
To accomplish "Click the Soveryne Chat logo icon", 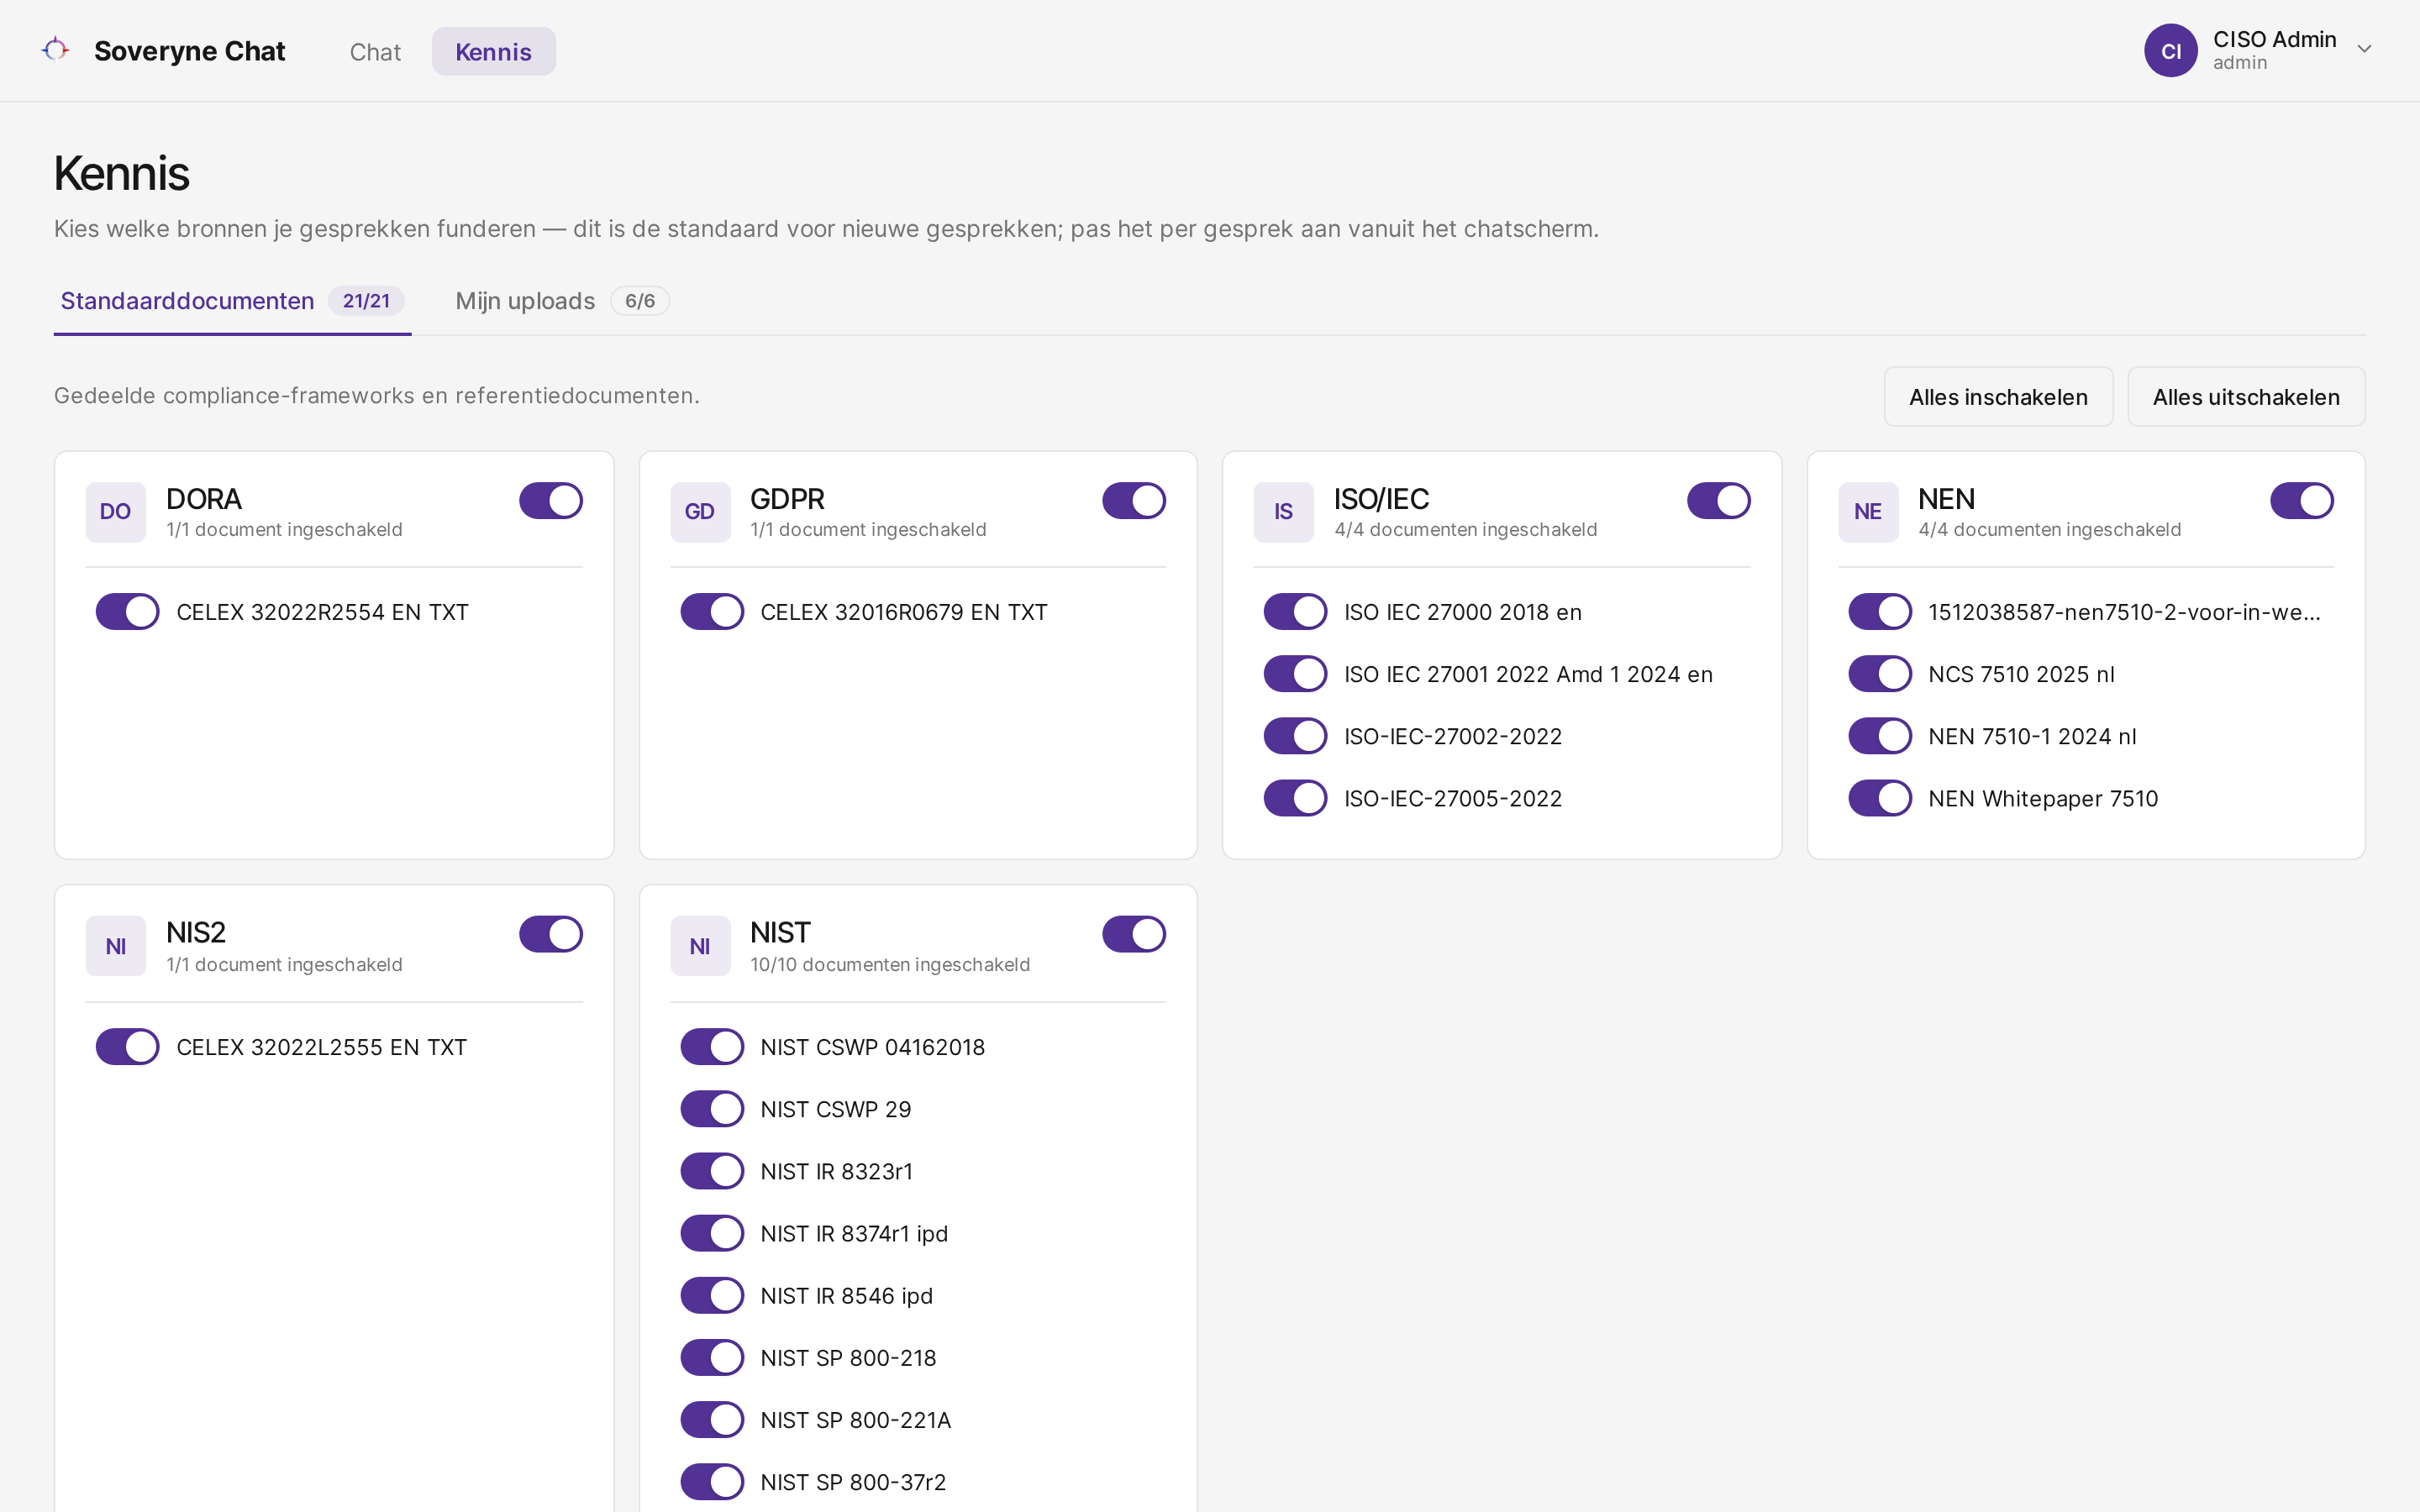I will (x=56, y=50).
